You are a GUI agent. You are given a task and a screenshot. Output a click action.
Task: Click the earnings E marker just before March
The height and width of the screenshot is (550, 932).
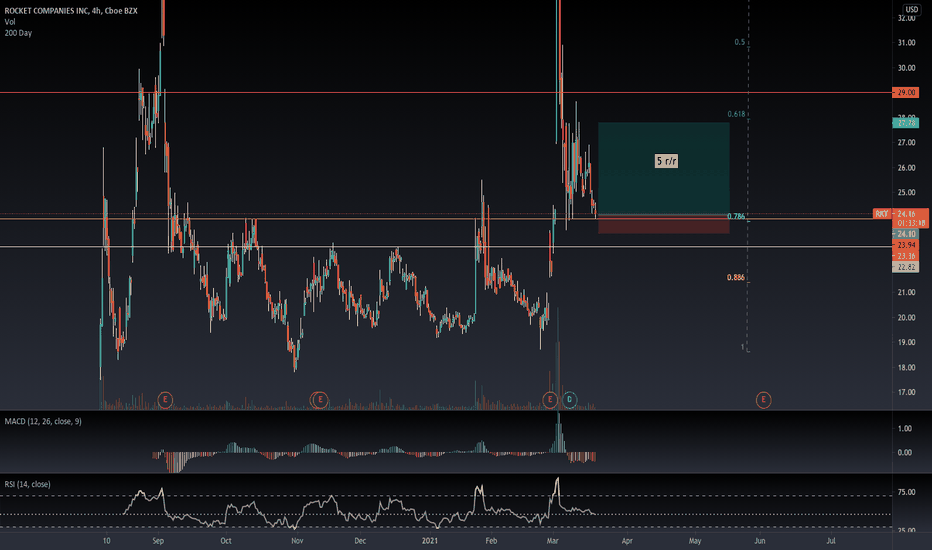(x=550, y=400)
